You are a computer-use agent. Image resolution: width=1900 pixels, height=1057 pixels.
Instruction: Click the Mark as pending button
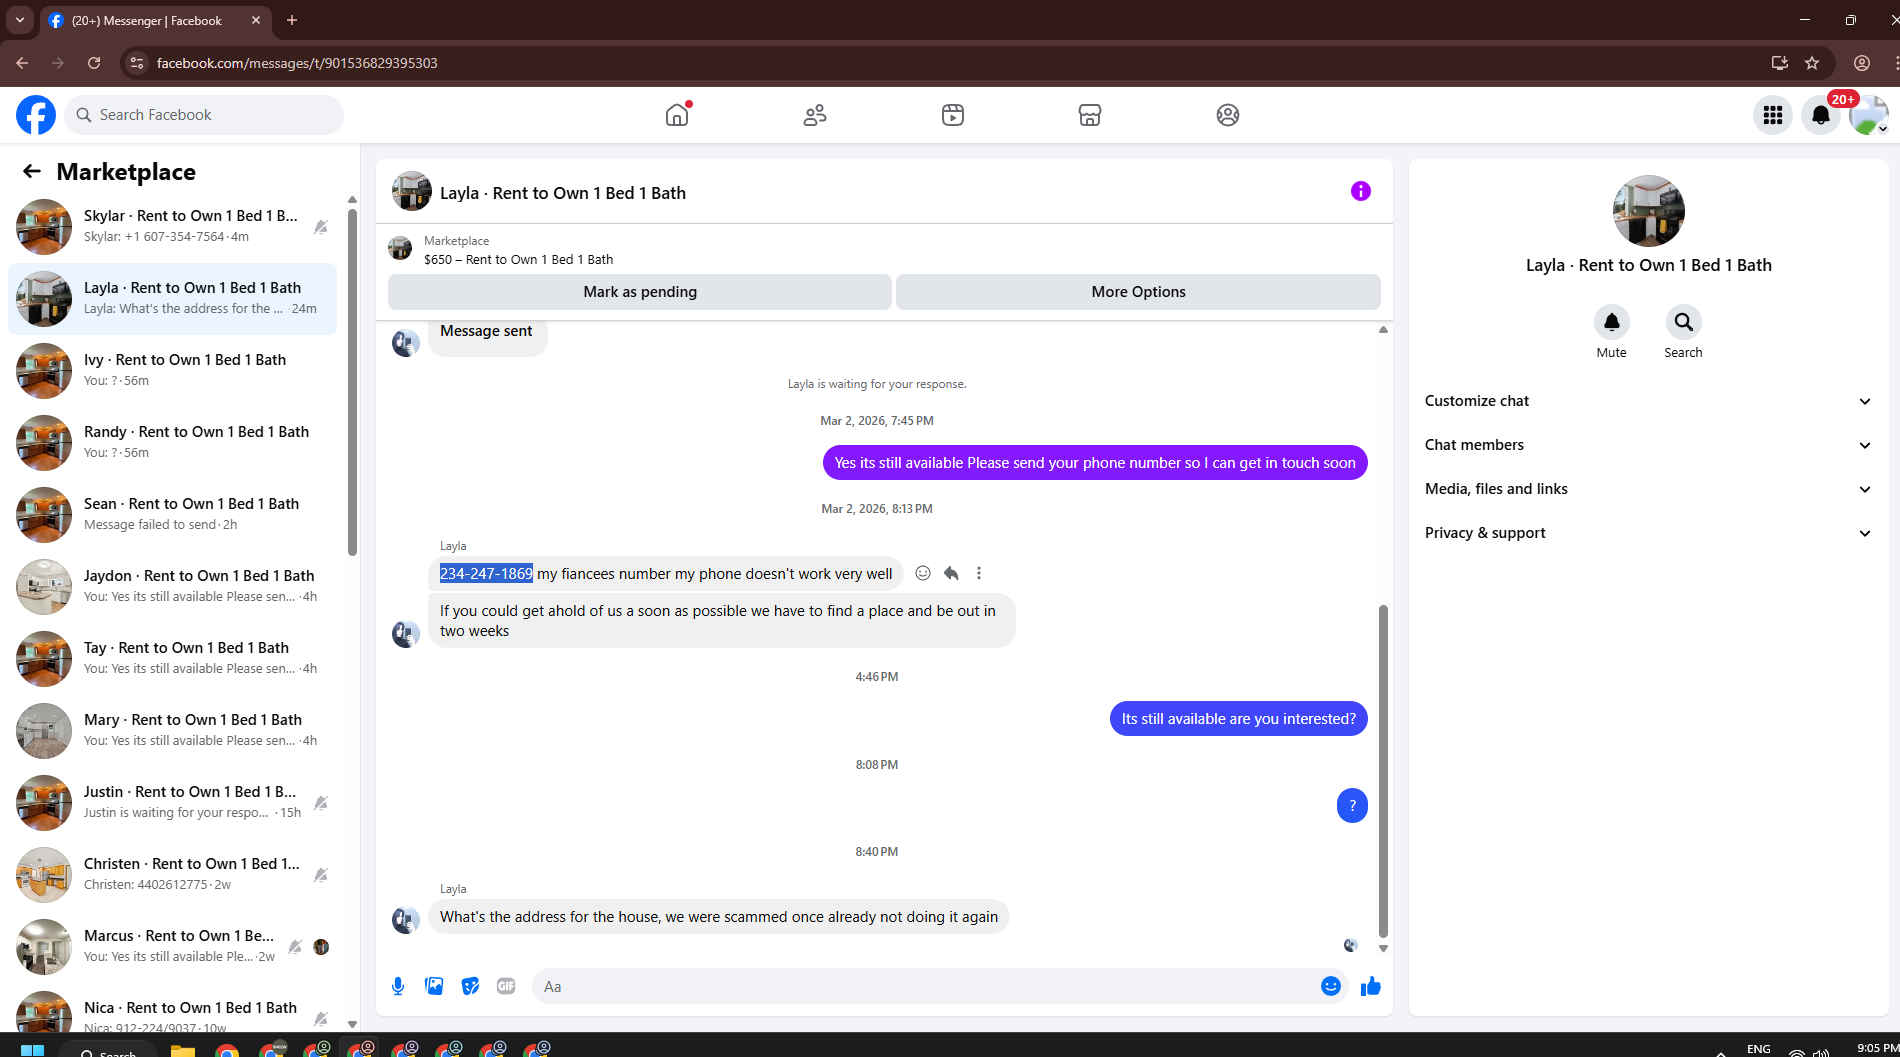tap(640, 292)
